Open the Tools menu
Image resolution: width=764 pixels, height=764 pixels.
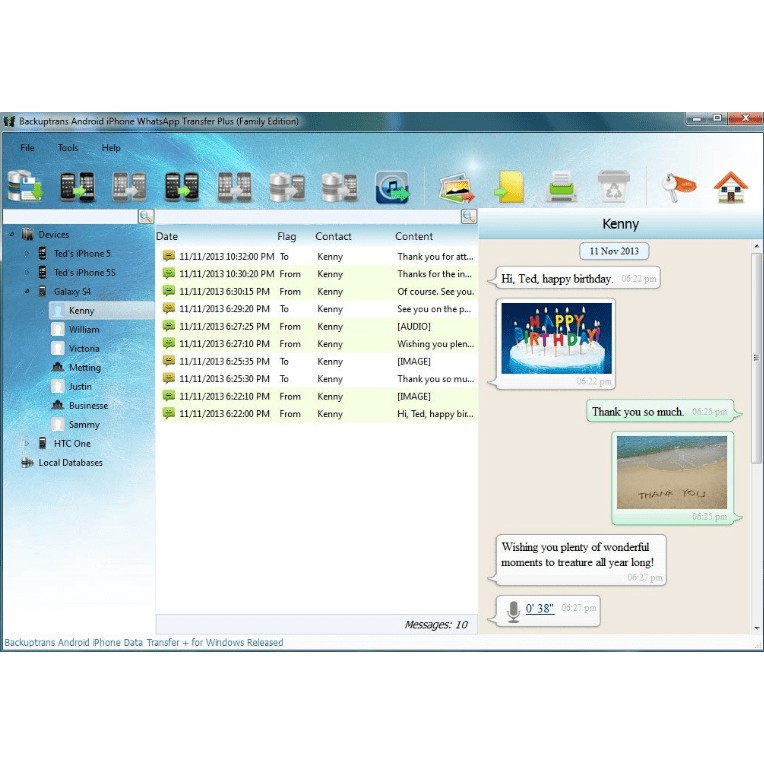click(68, 148)
